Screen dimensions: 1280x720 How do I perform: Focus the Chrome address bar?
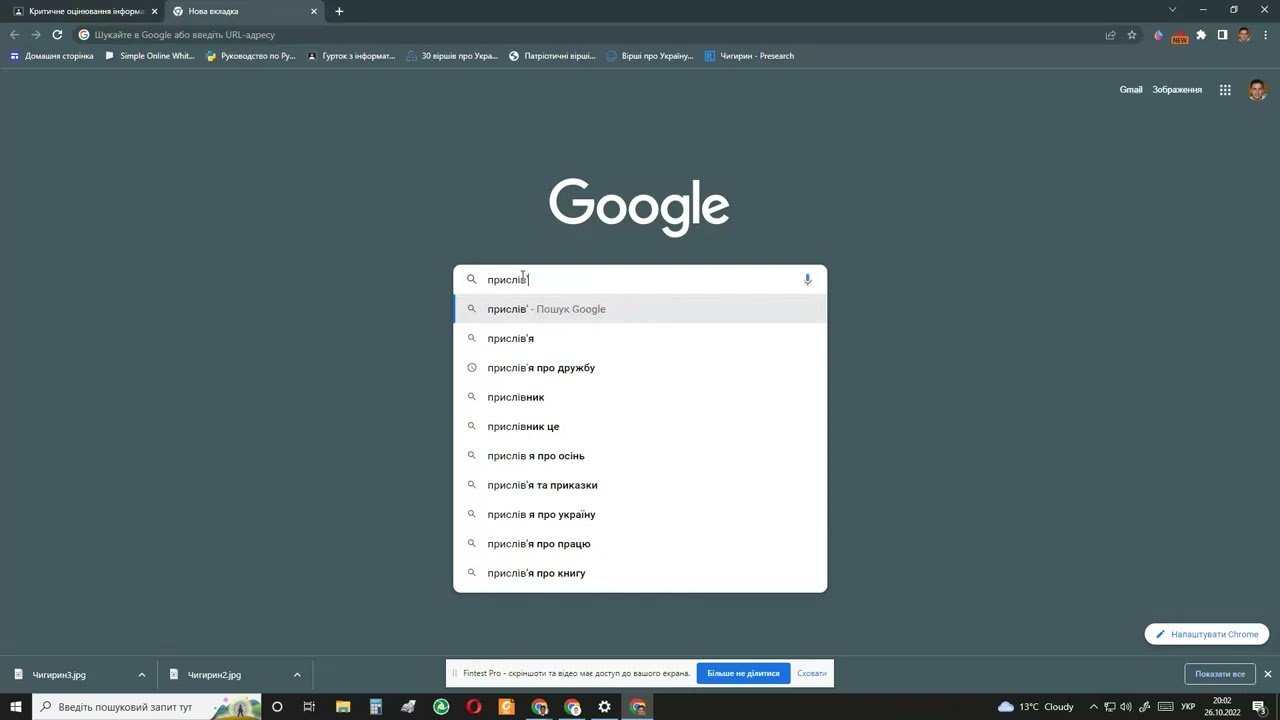coord(590,35)
